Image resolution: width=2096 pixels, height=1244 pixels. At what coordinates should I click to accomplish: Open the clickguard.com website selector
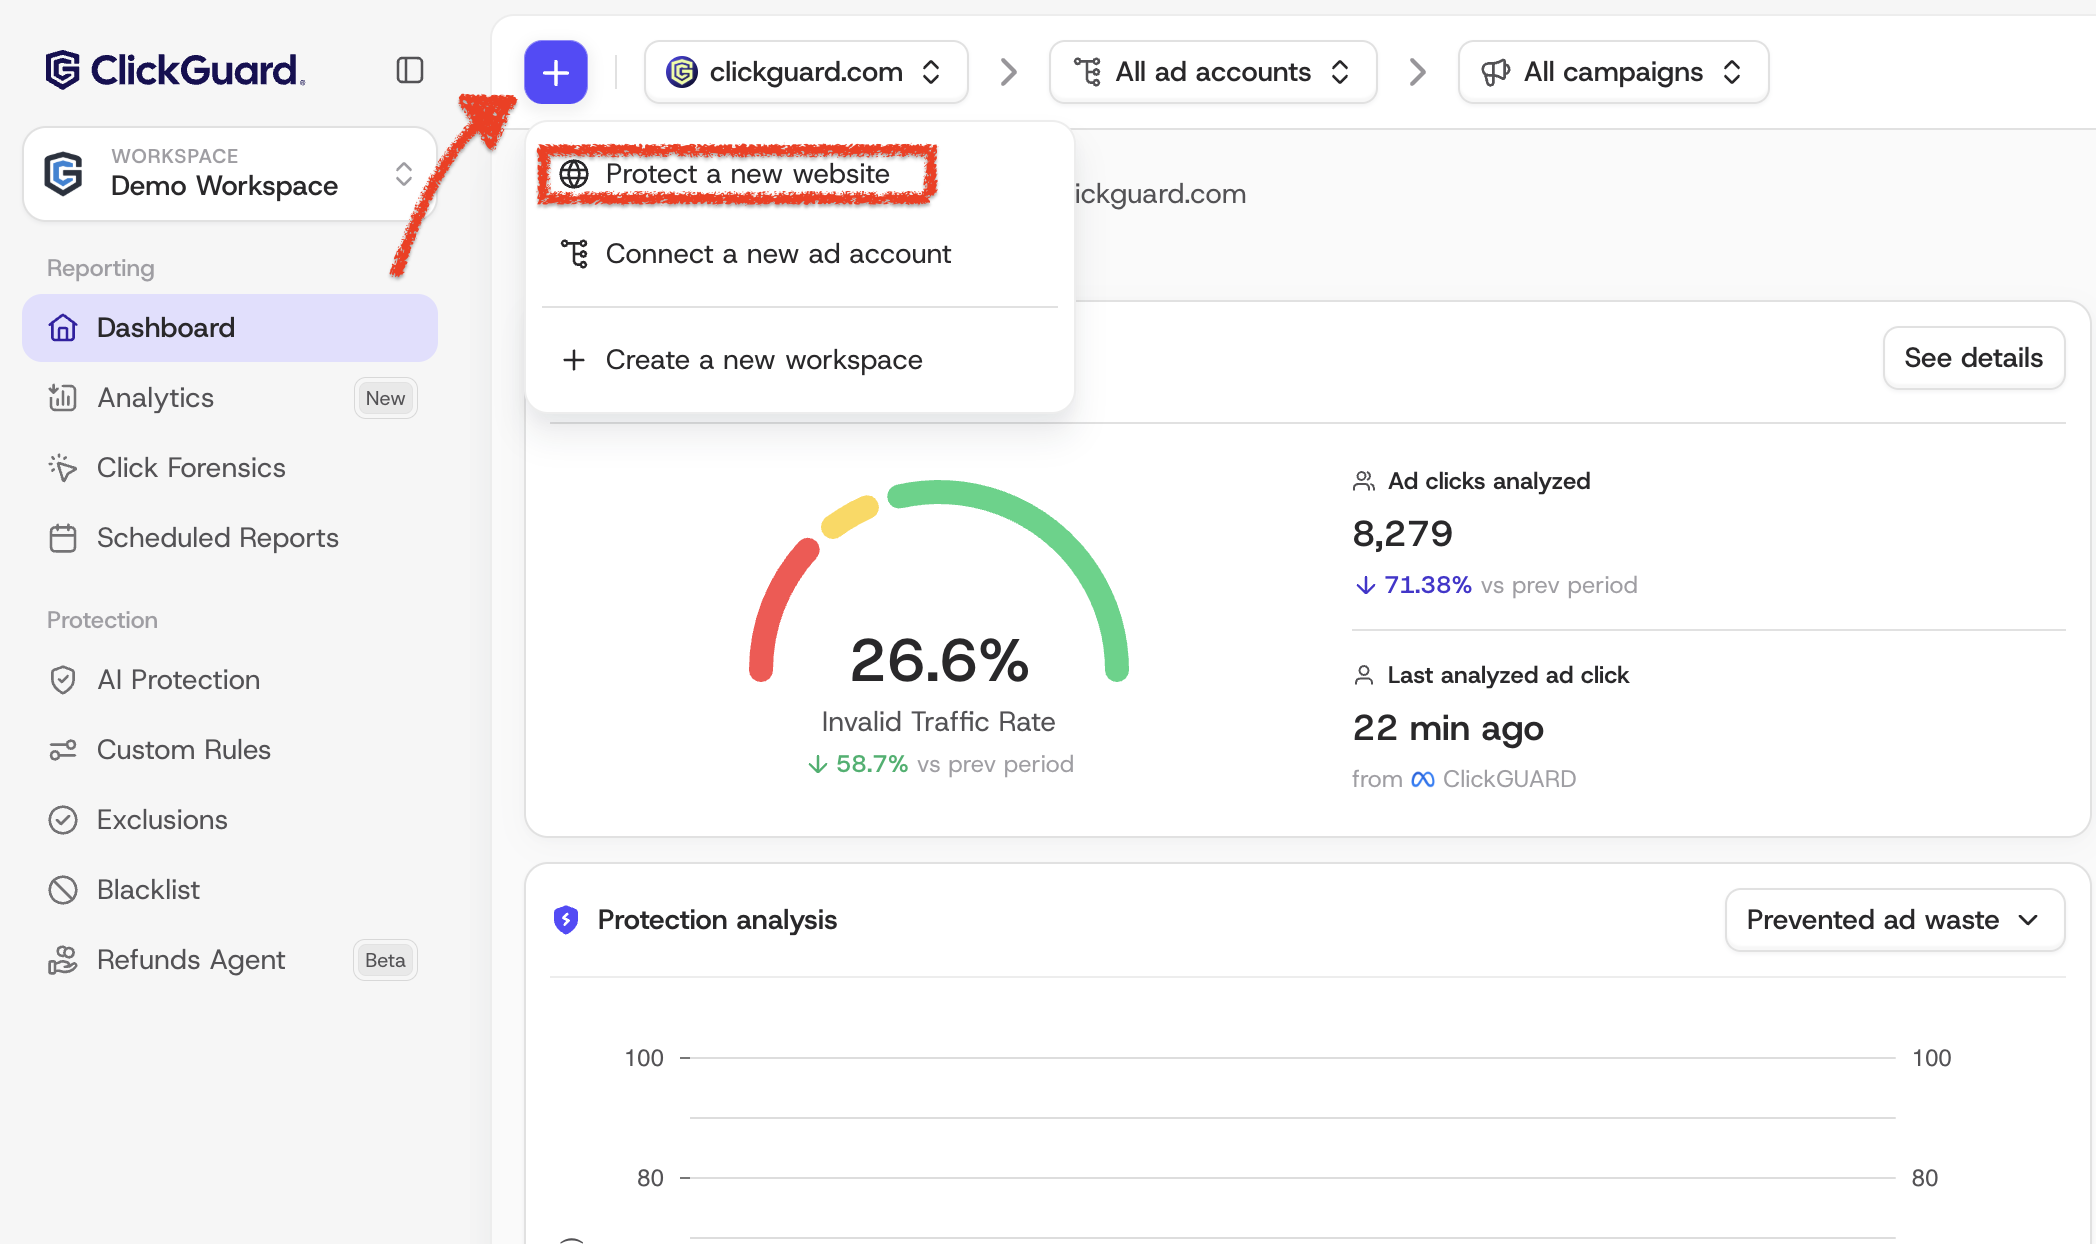point(806,72)
